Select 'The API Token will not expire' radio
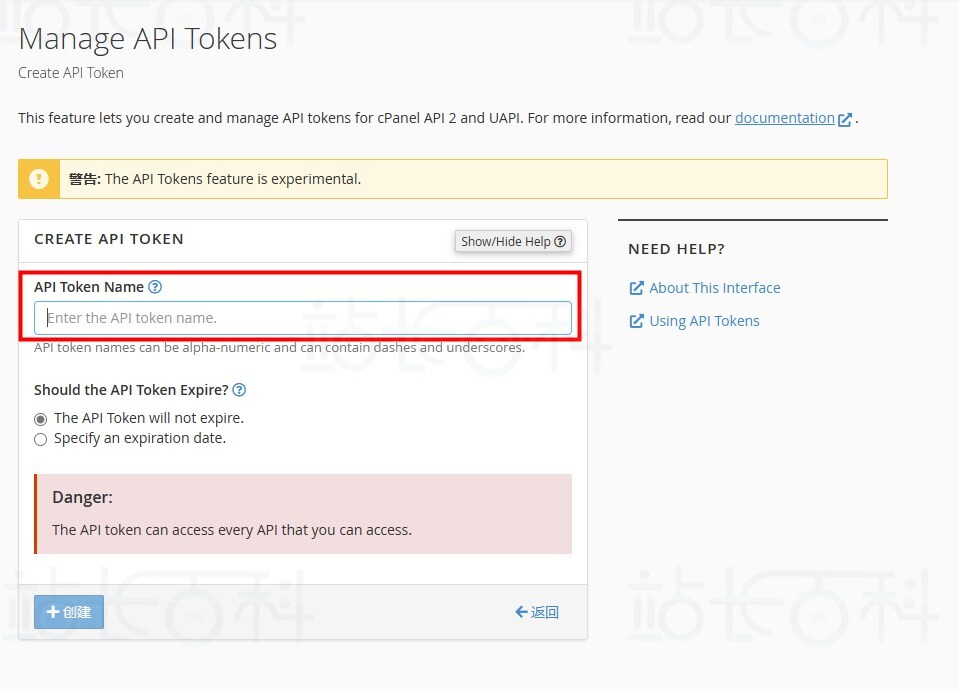 click(x=40, y=419)
